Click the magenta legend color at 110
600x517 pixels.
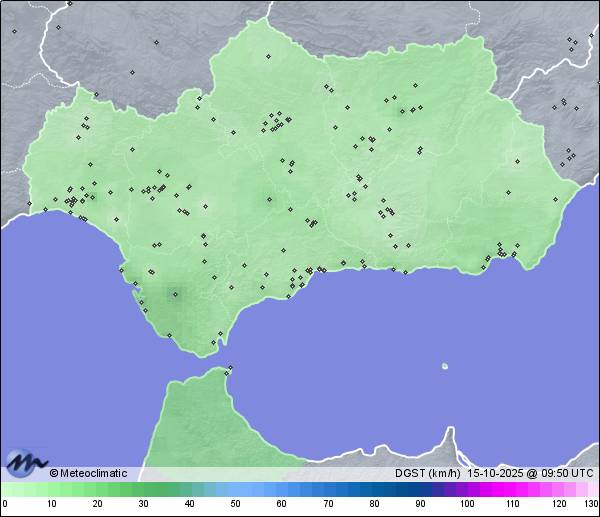pos(512,490)
